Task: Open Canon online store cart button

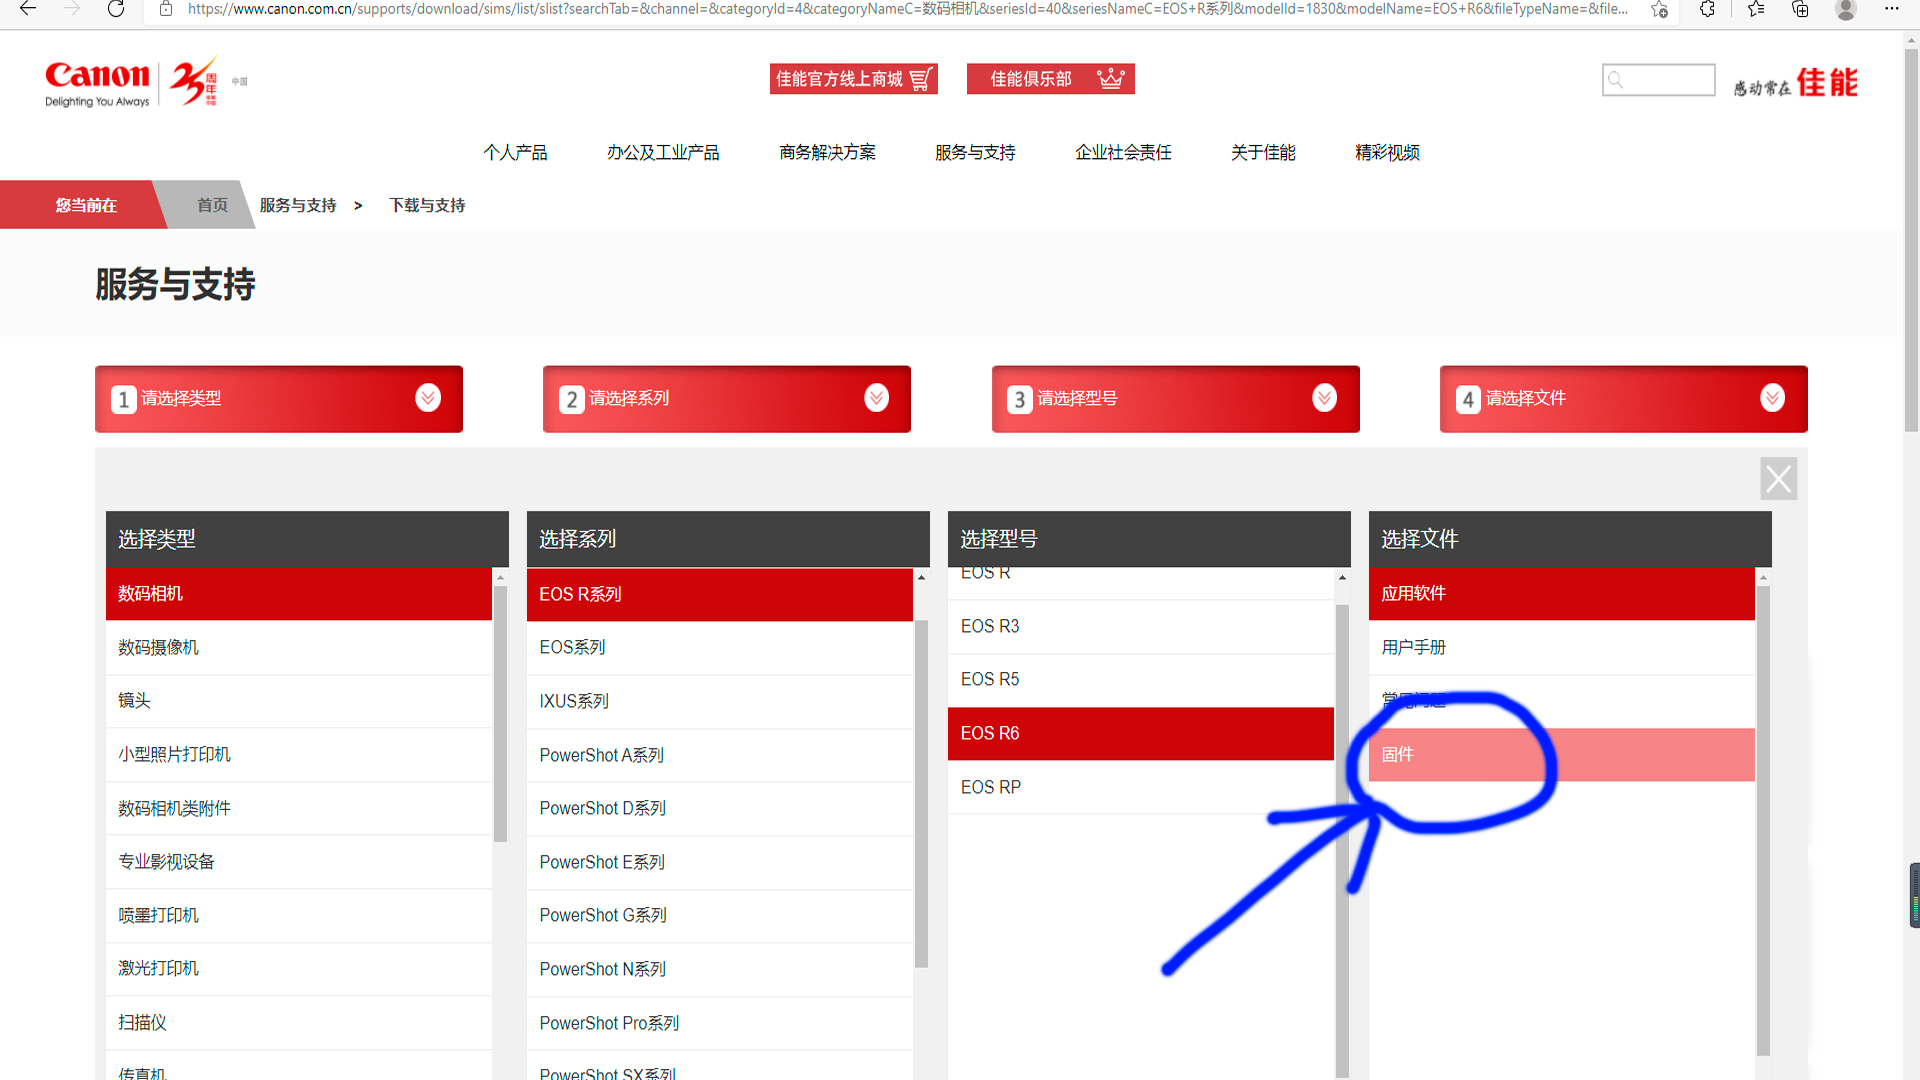Action: click(x=853, y=79)
